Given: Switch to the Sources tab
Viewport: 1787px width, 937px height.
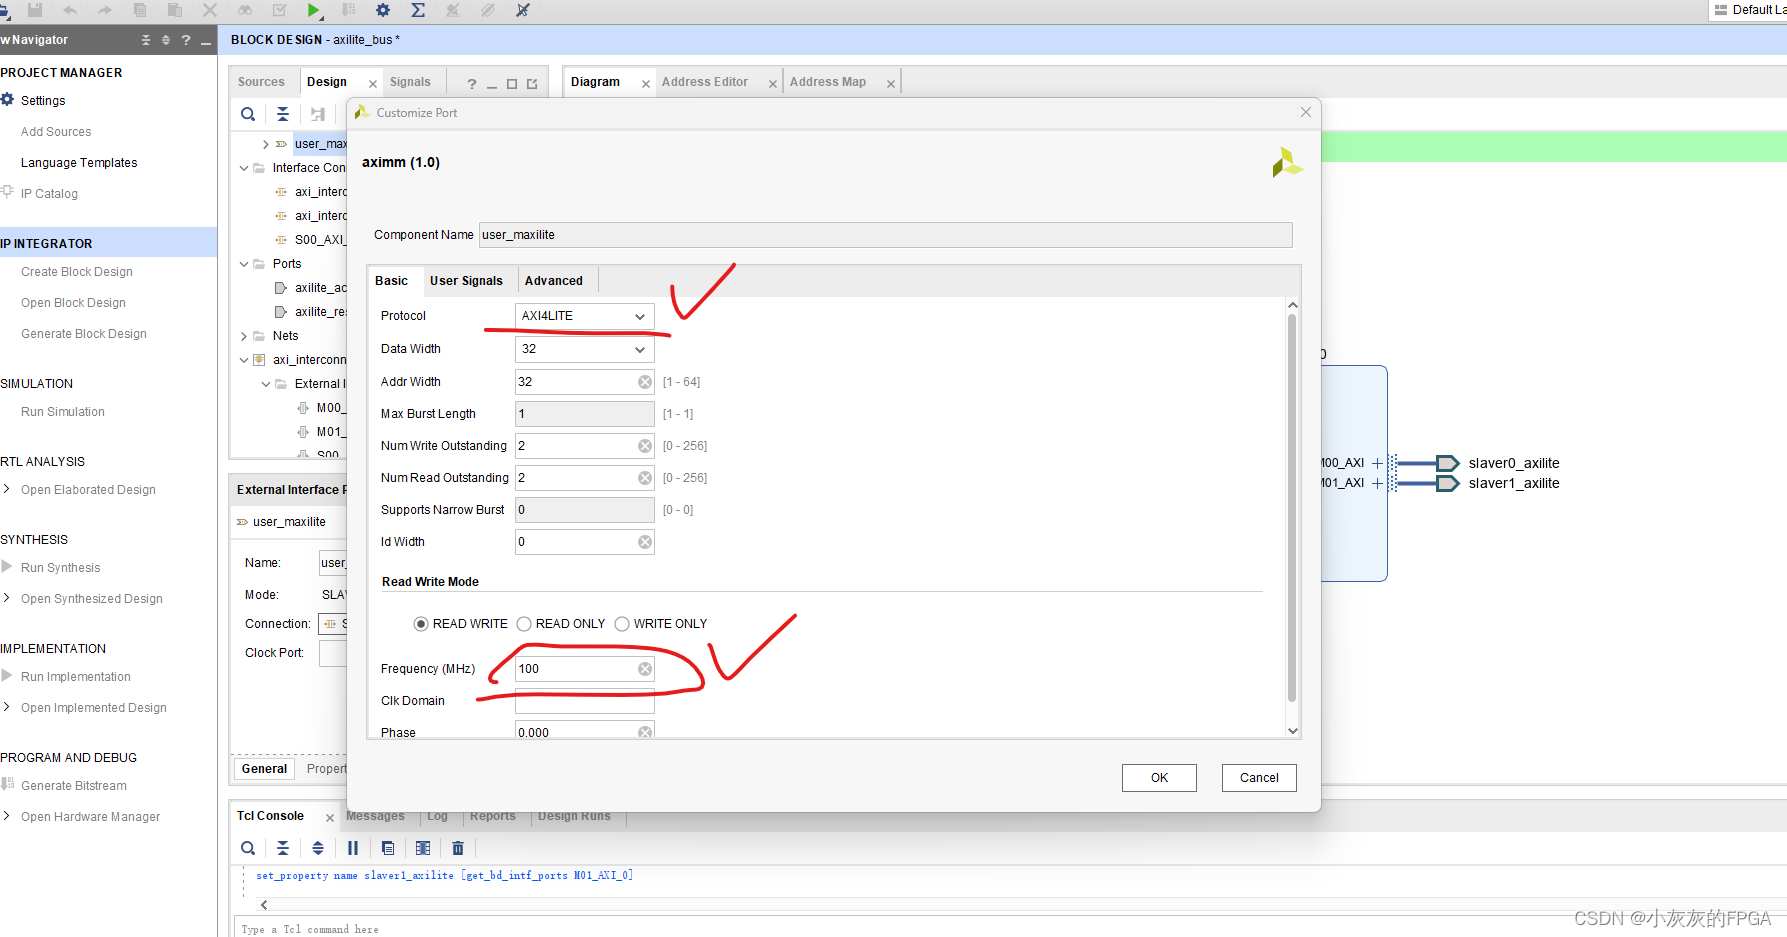Looking at the screenshot, I should tap(261, 82).
